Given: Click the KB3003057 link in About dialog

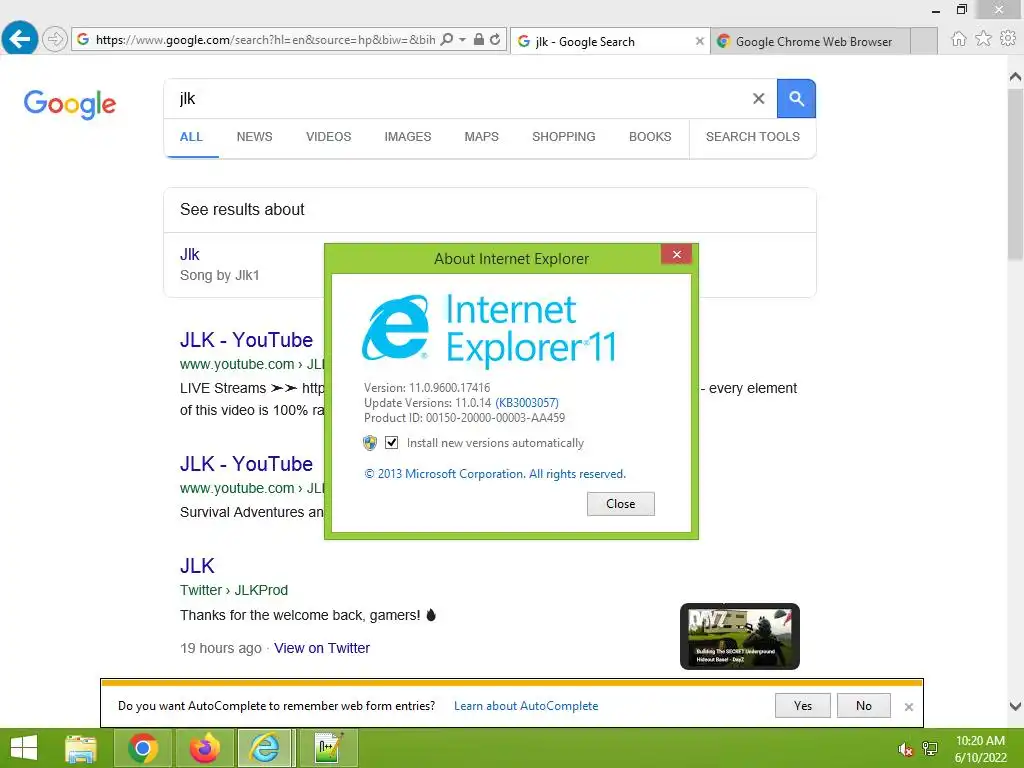Looking at the screenshot, I should (x=527, y=403).
